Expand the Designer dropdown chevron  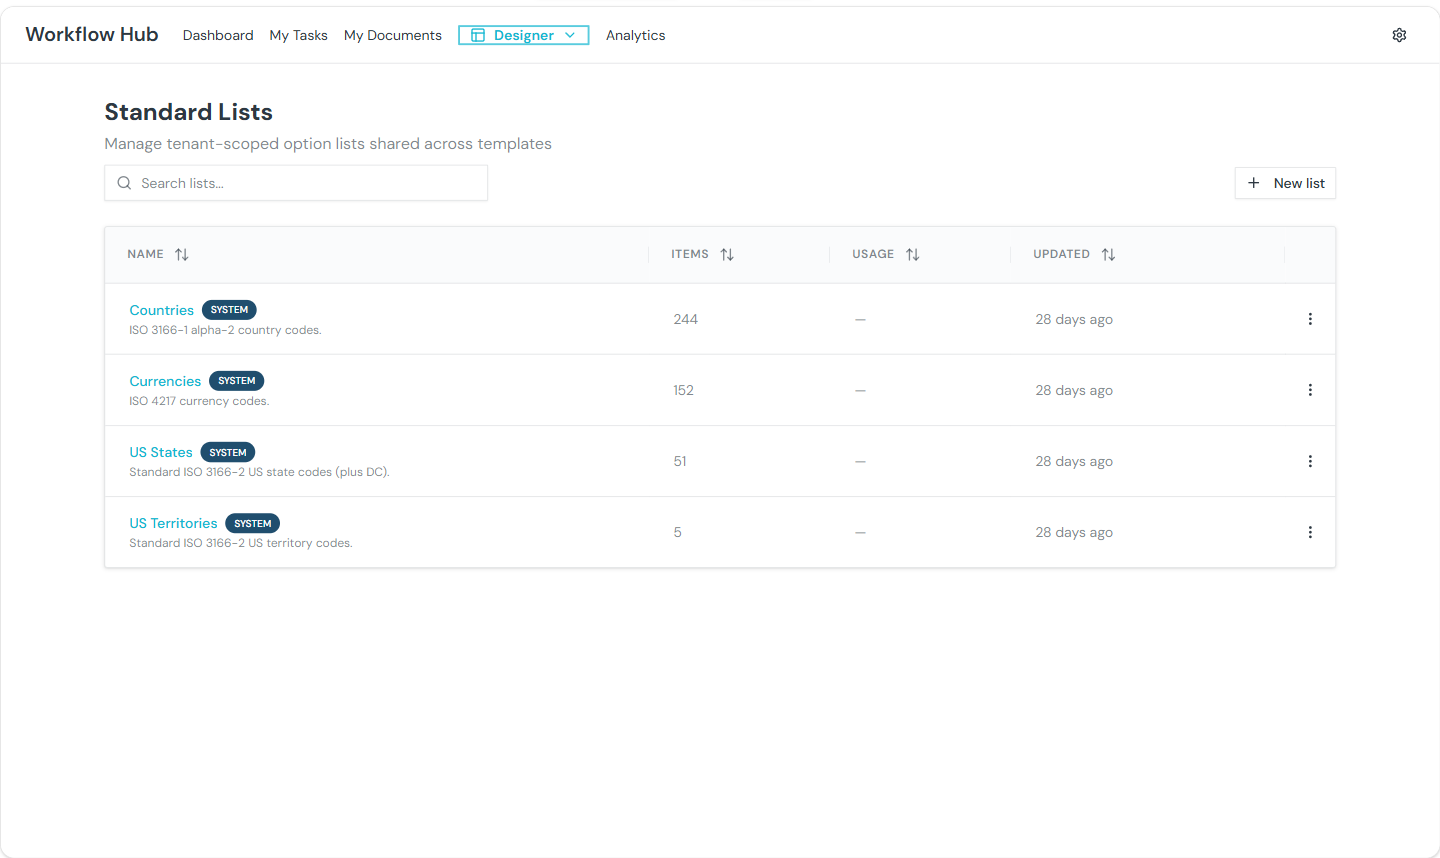570,35
